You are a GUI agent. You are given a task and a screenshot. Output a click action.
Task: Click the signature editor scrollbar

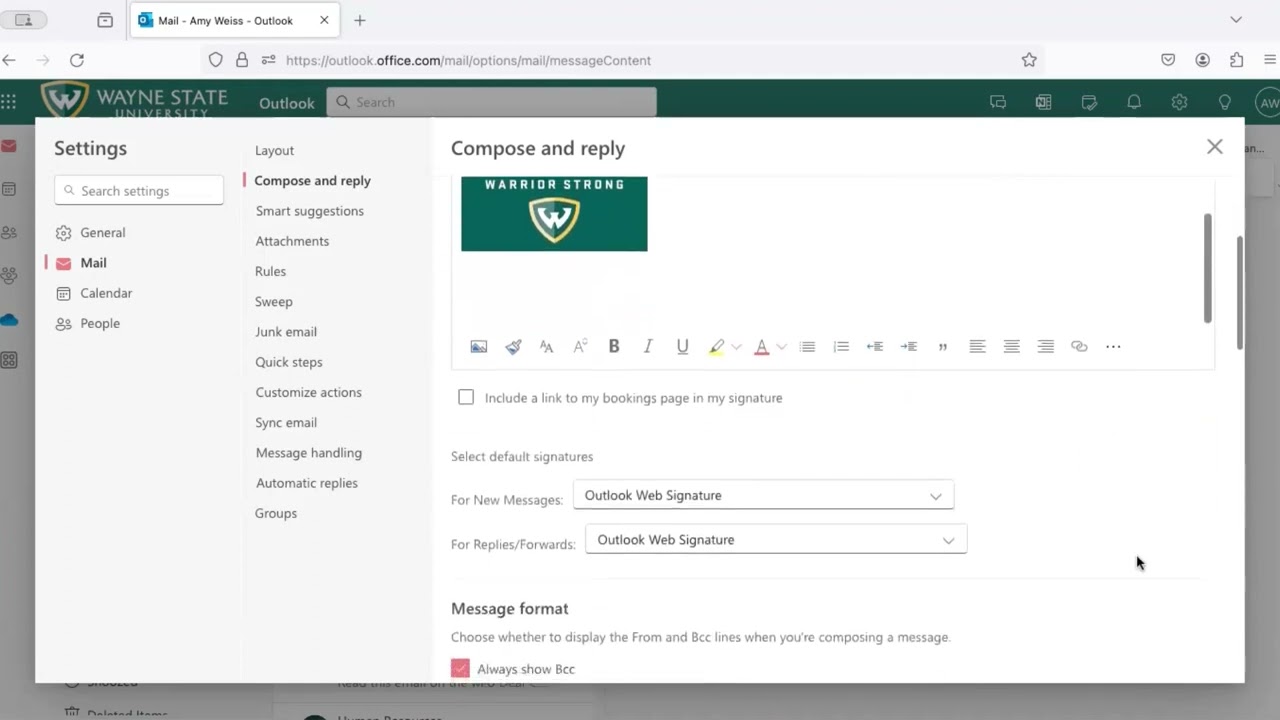pos(1208,267)
